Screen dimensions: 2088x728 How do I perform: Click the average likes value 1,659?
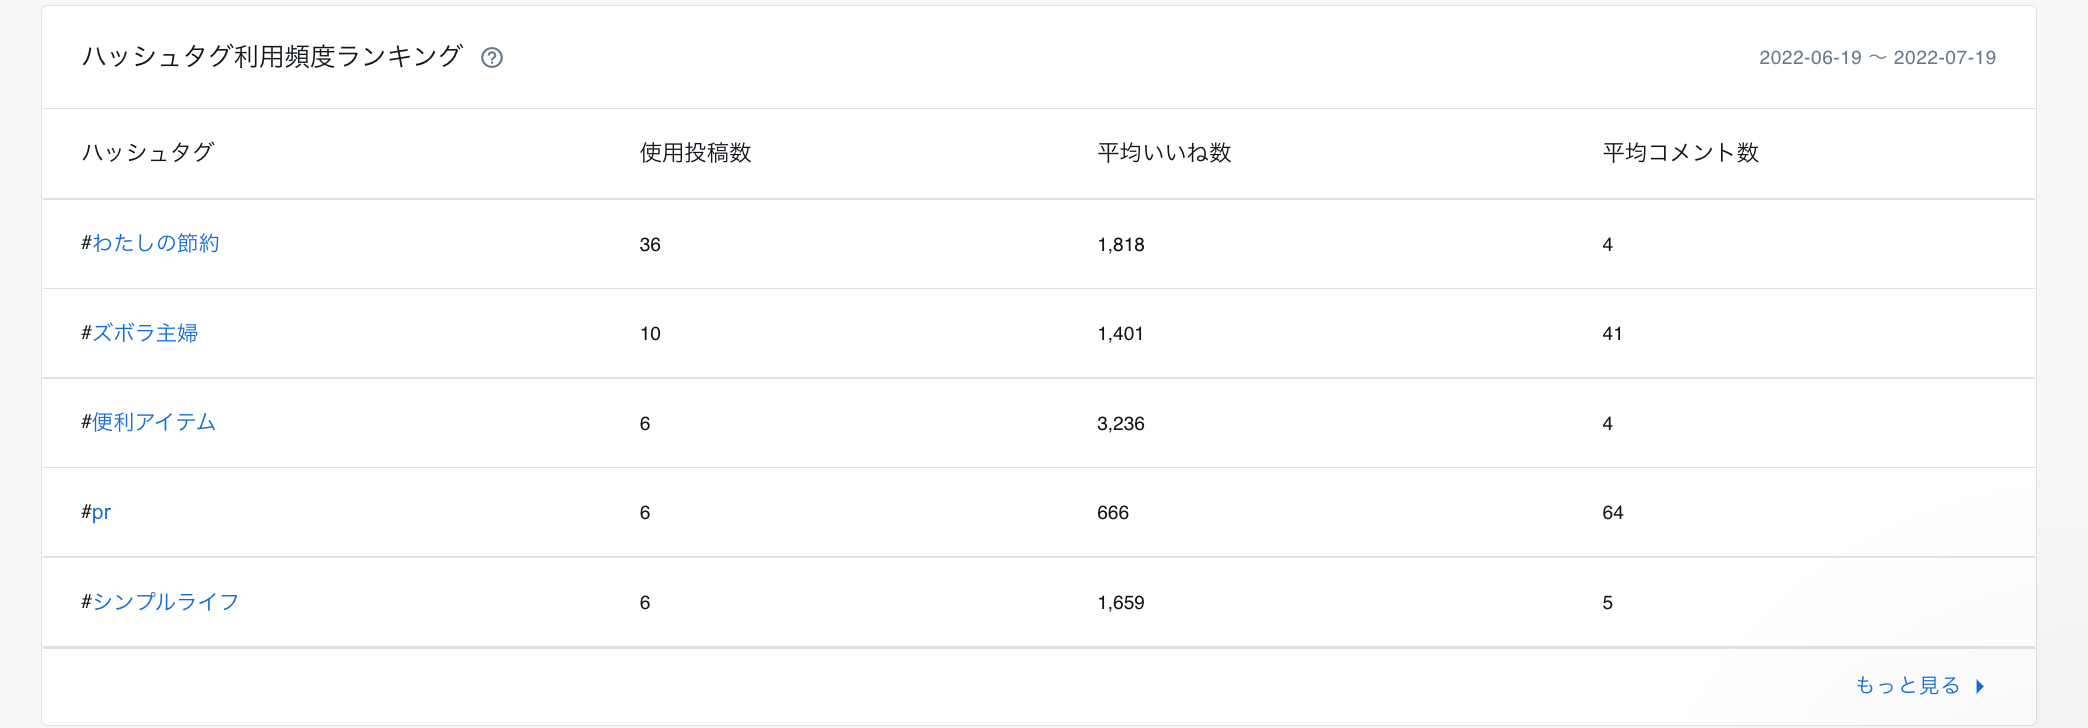[x=1120, y=603]
